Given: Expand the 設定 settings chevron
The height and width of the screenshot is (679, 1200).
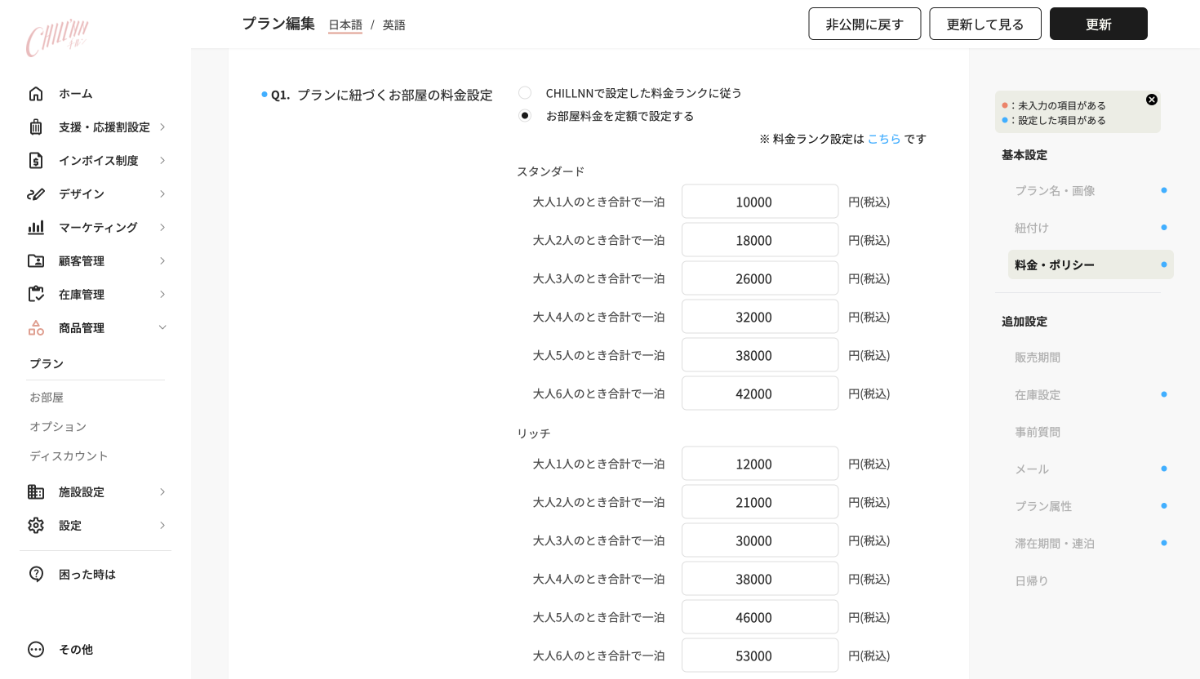Looking at the screenshot, I should pos(162,525).
